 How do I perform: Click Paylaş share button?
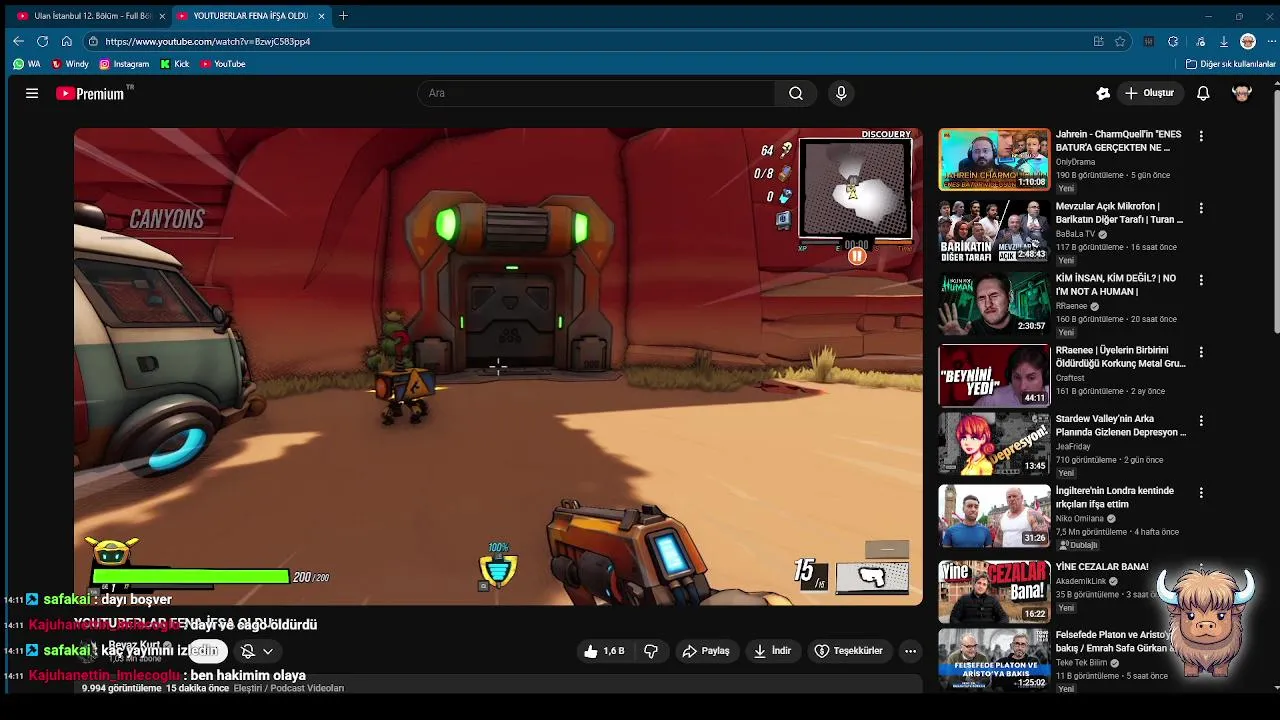(x=706, y=651)
